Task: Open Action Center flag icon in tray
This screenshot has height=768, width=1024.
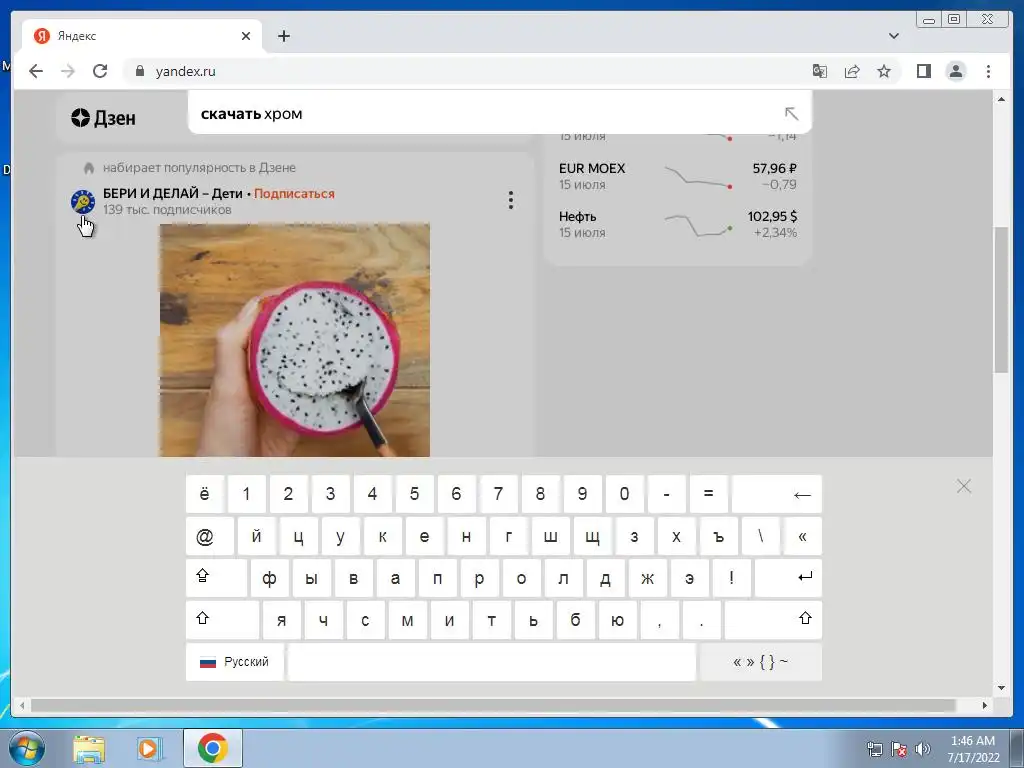Action: pyautogui.click(x=899, y=749)
